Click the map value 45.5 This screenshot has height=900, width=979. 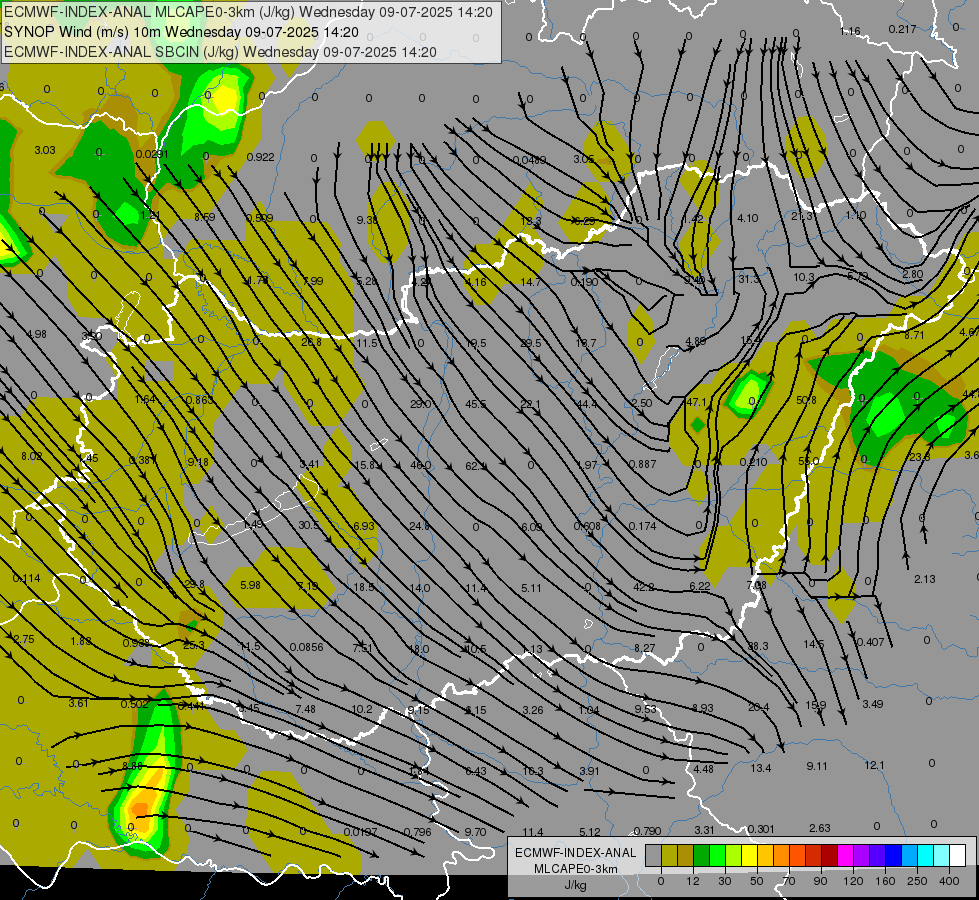pyautogui.click(x=476, y=404)
